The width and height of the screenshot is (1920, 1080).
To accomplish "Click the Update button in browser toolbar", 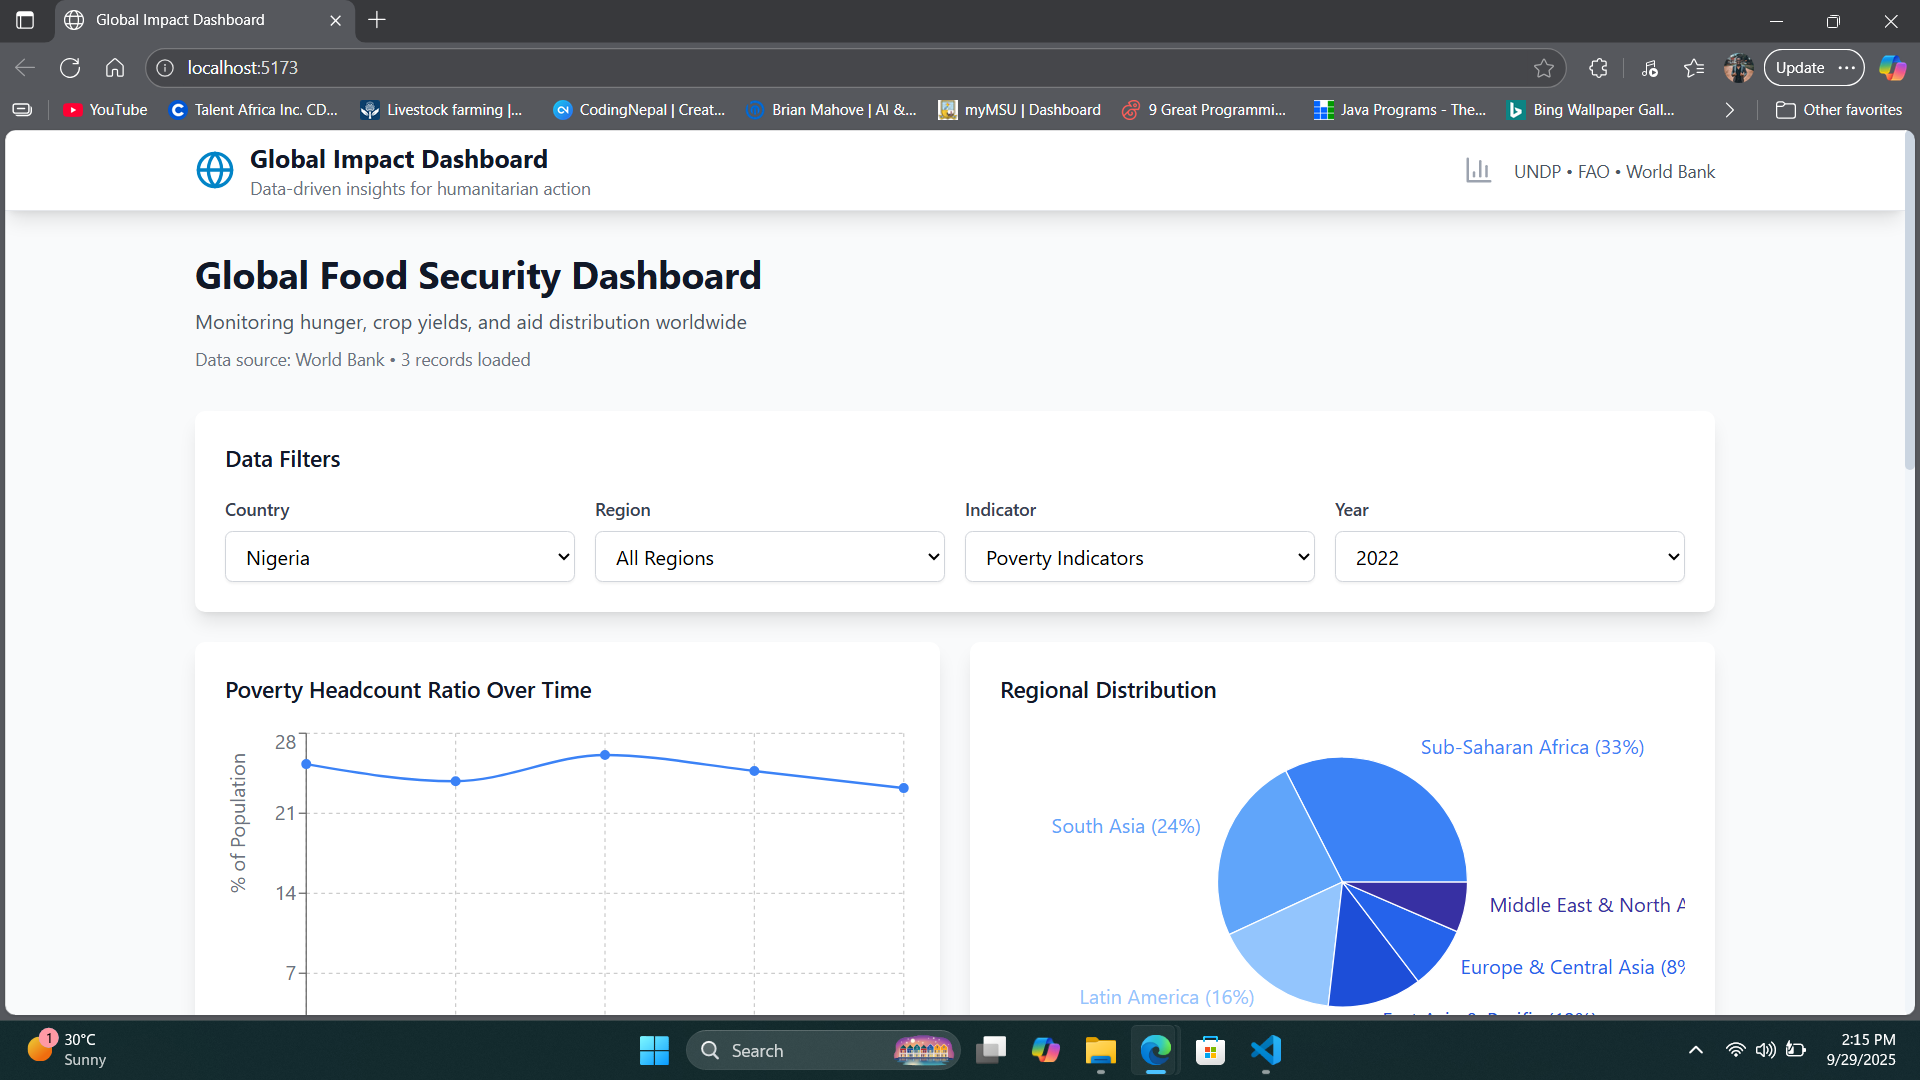I will (x=1800, y=68).
